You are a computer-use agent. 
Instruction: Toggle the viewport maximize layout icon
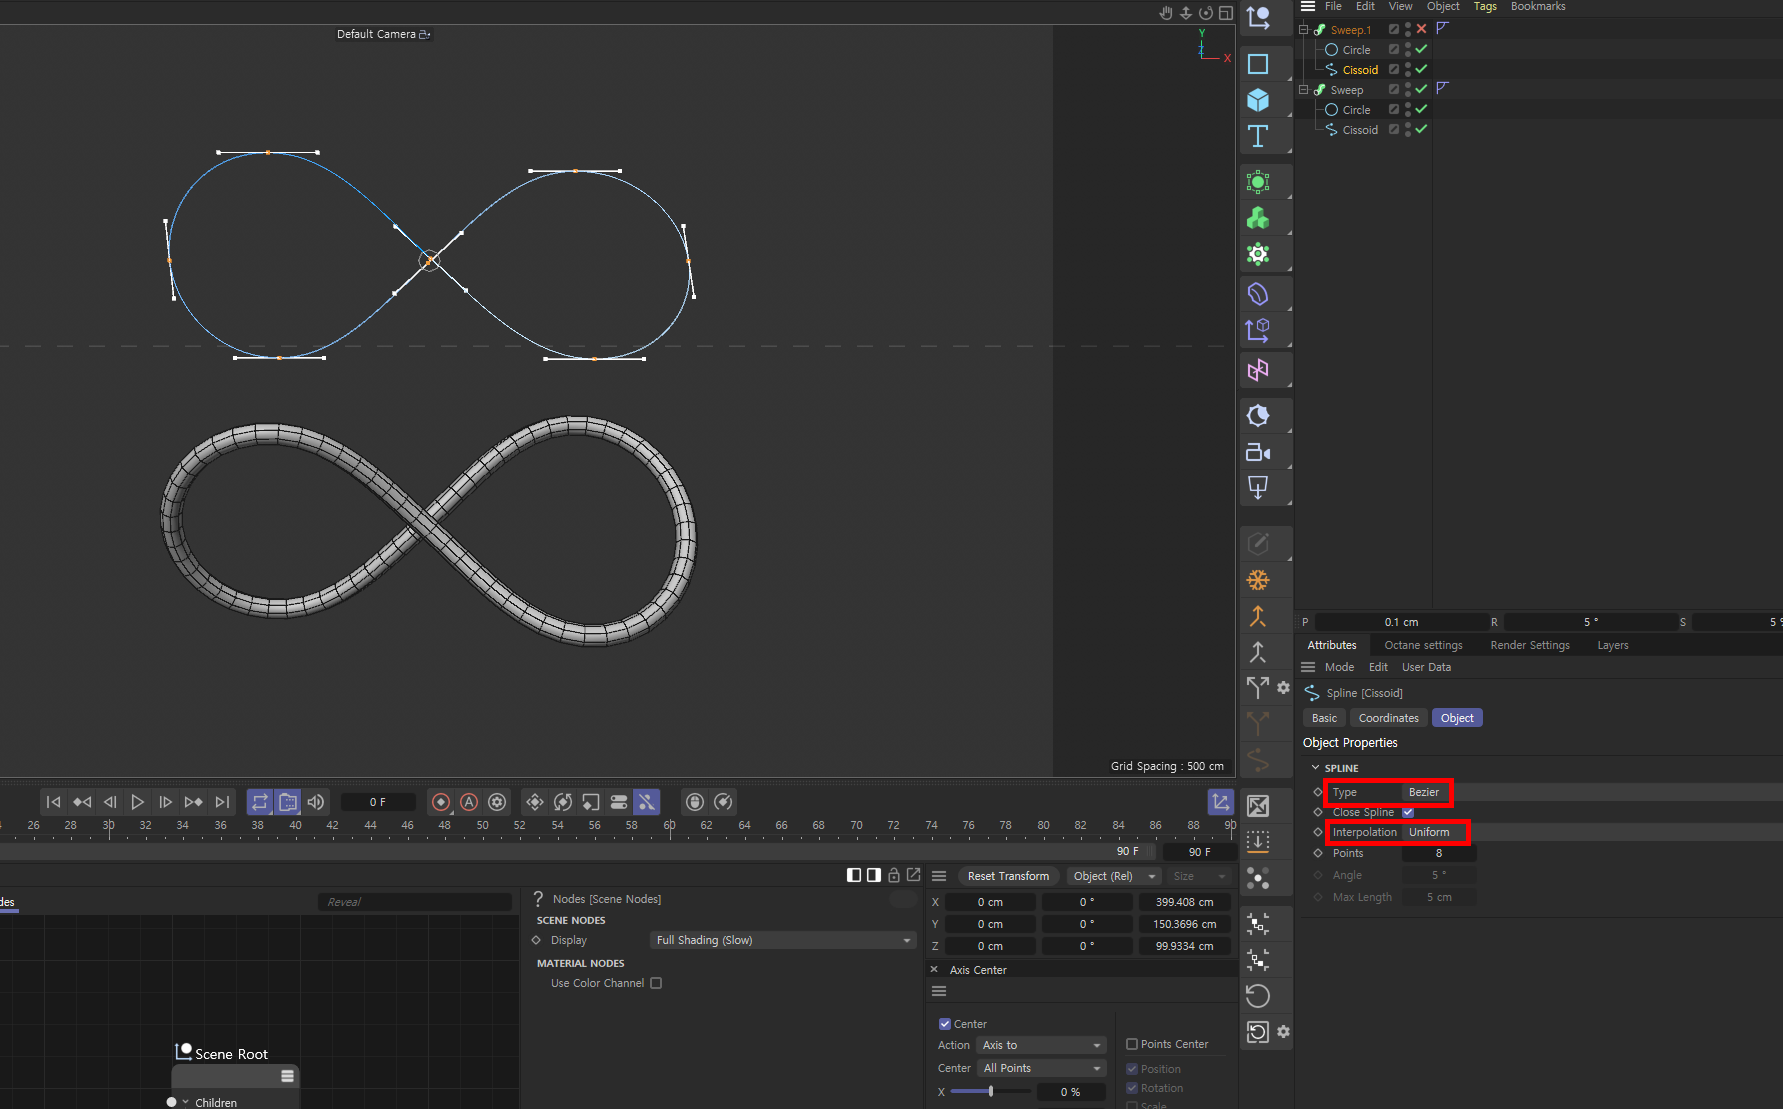point(1226,13)
